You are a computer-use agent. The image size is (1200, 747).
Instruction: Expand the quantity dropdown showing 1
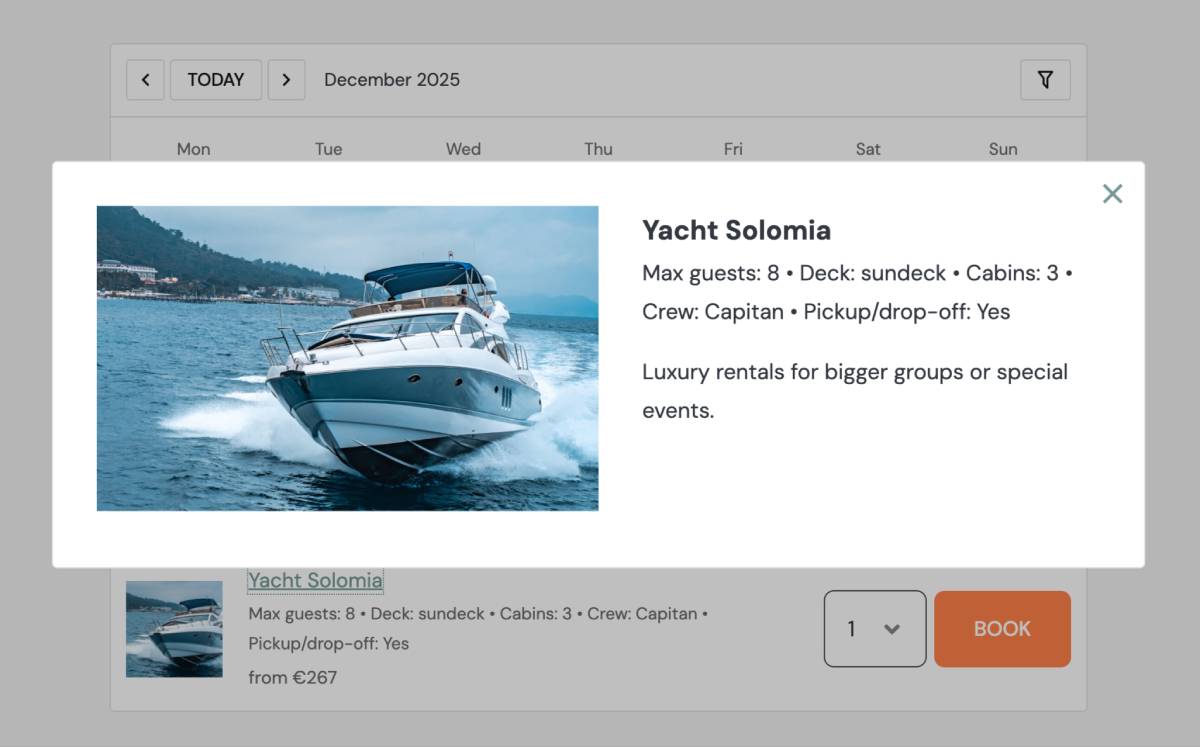[875, 629]
